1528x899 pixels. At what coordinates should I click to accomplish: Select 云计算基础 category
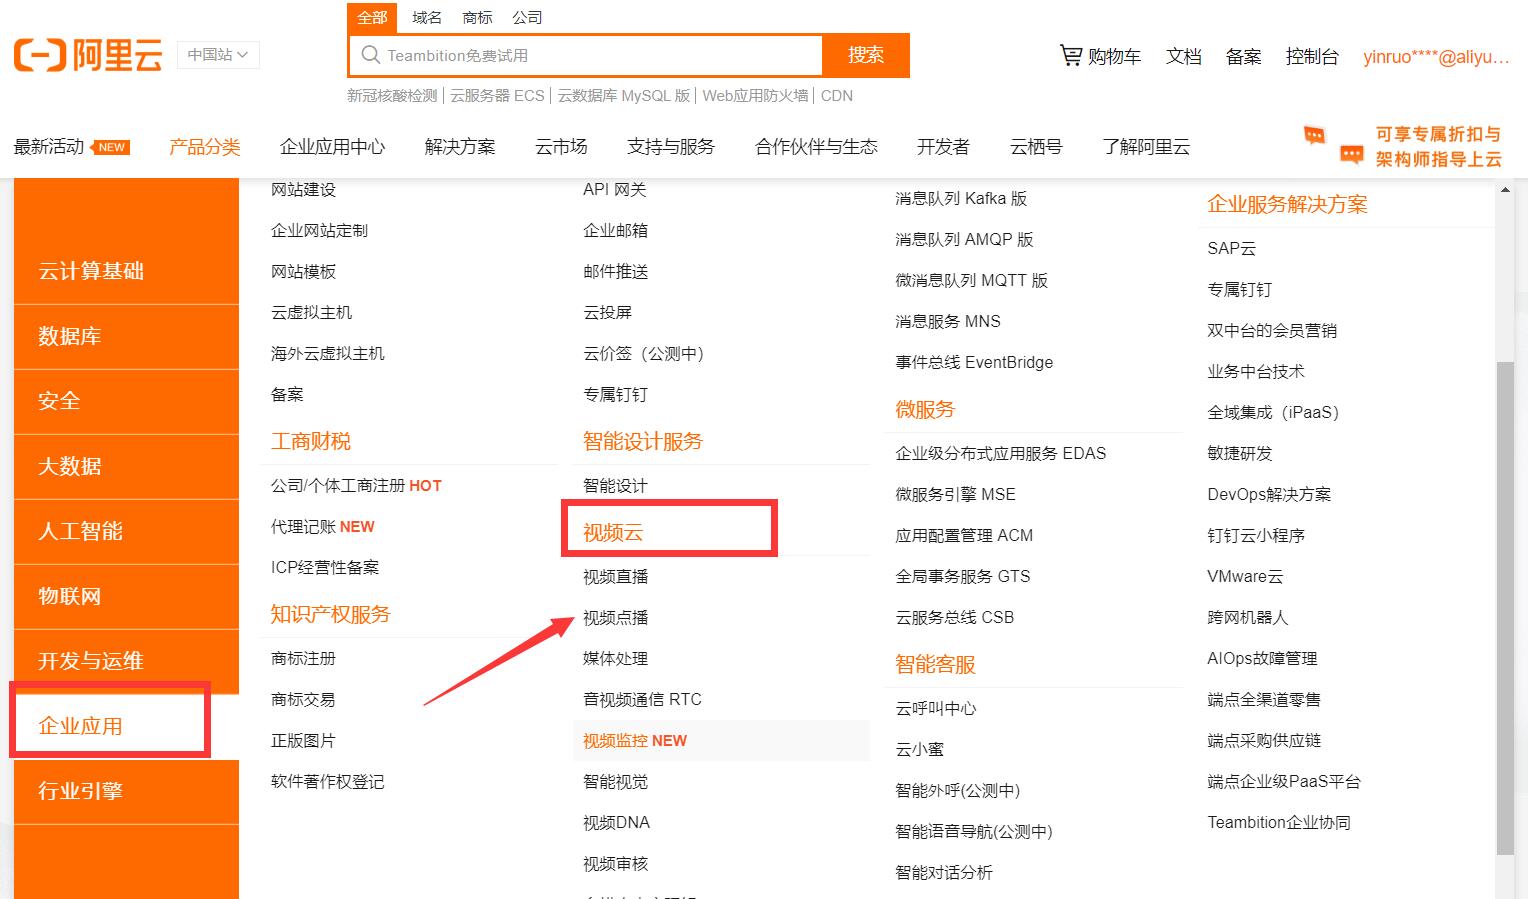[126, 271]
